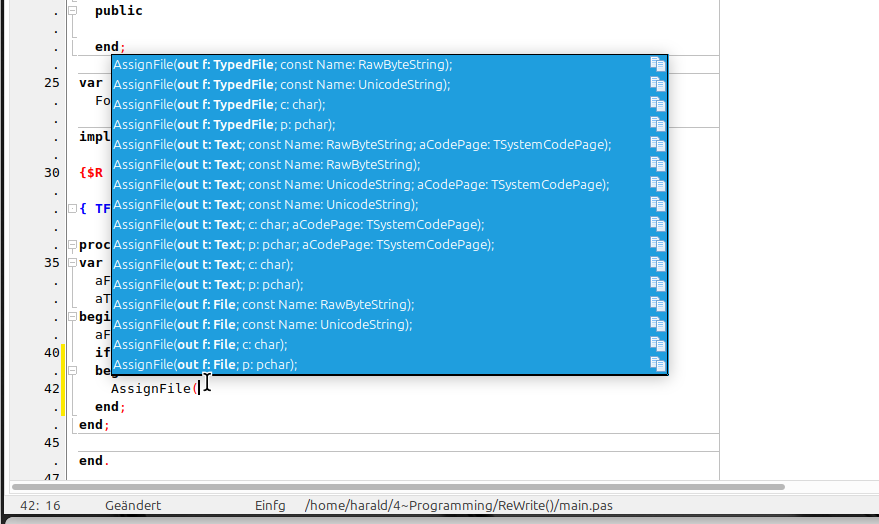Viewport: 879px width, 524px height.
Task: Click line number 30 in the gutter
Action: click(52, 173)
